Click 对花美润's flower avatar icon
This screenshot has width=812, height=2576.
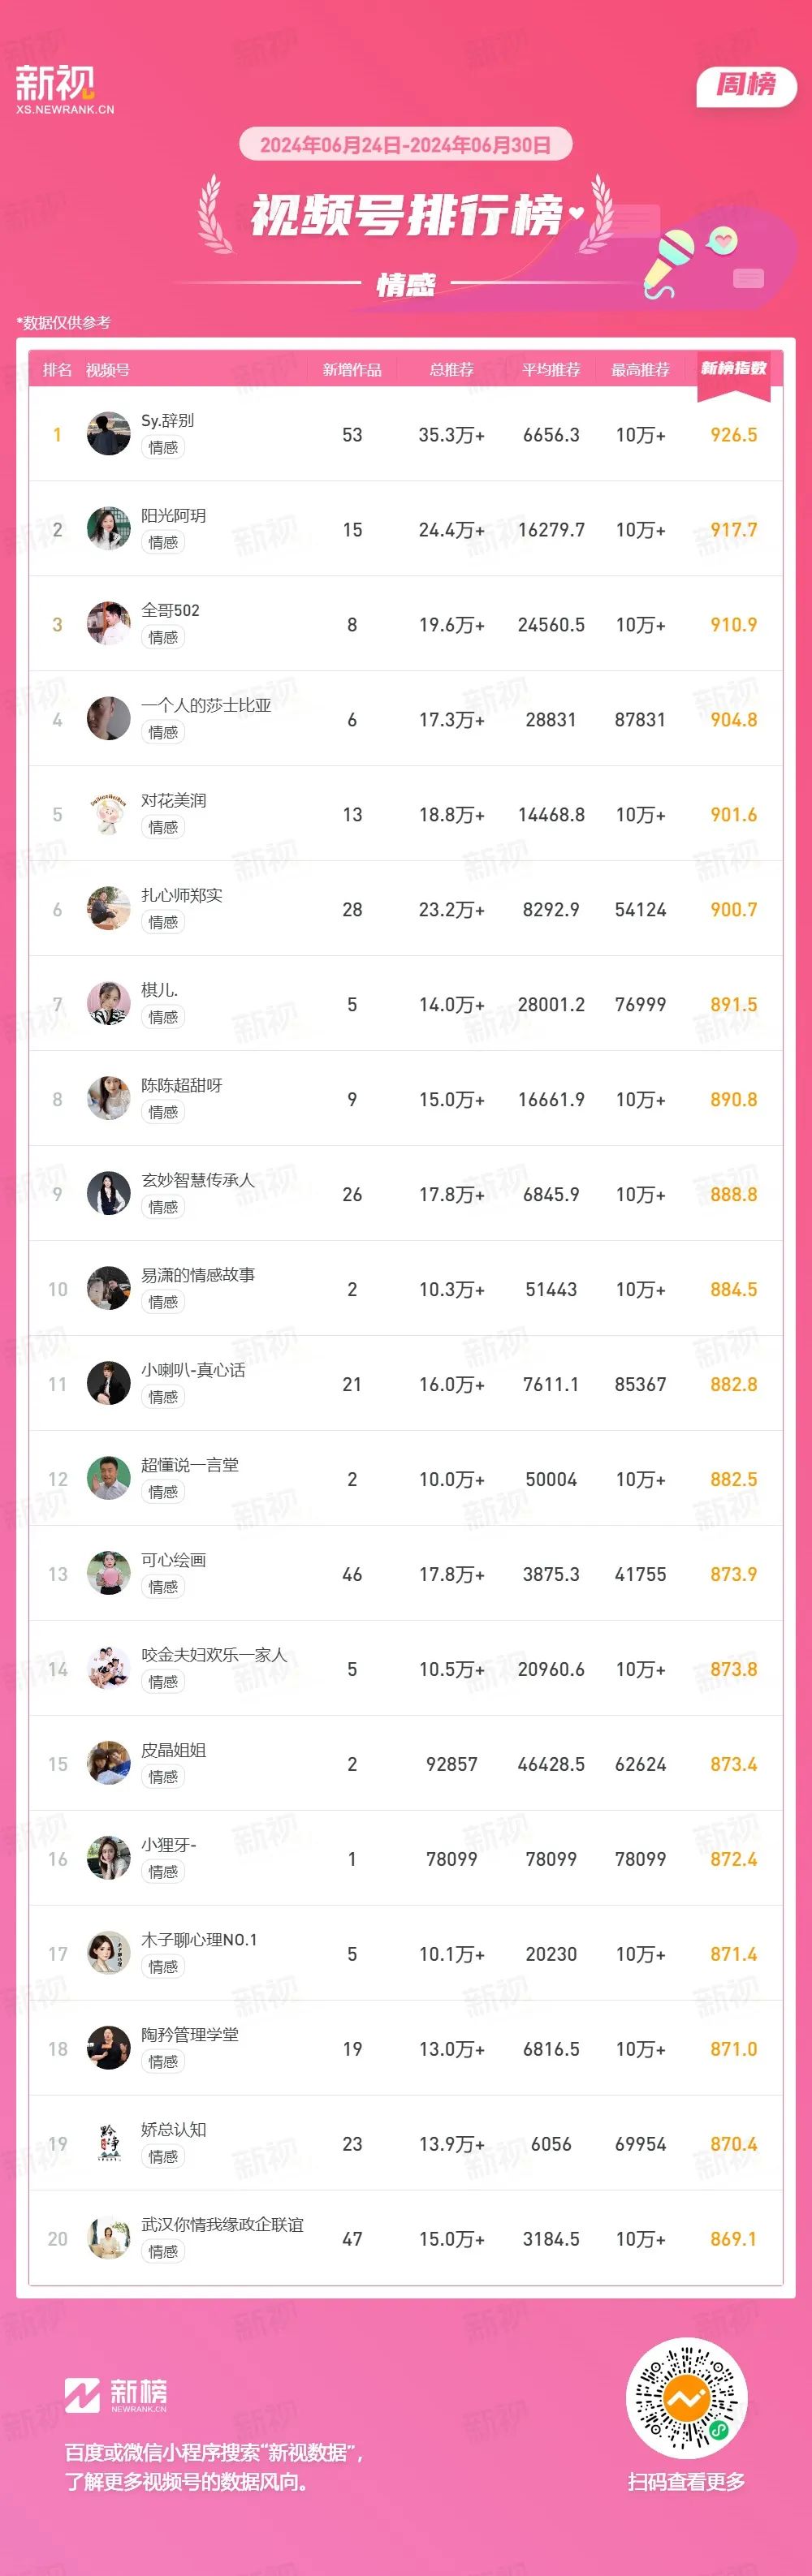[108, 814]
